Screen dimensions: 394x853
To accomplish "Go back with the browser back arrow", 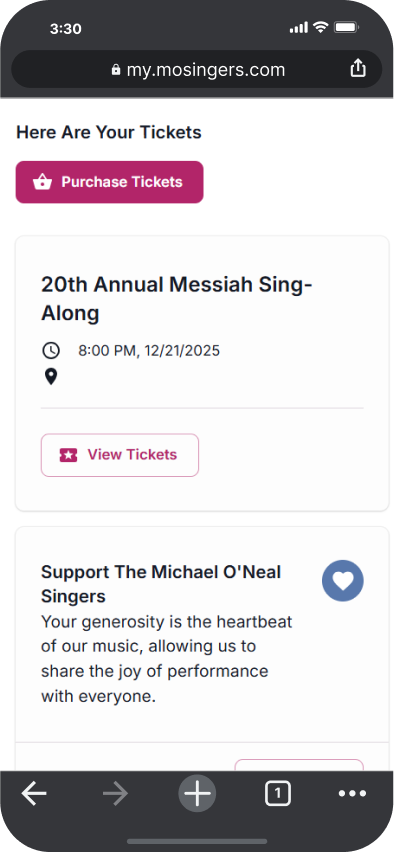I will point(34,794).
